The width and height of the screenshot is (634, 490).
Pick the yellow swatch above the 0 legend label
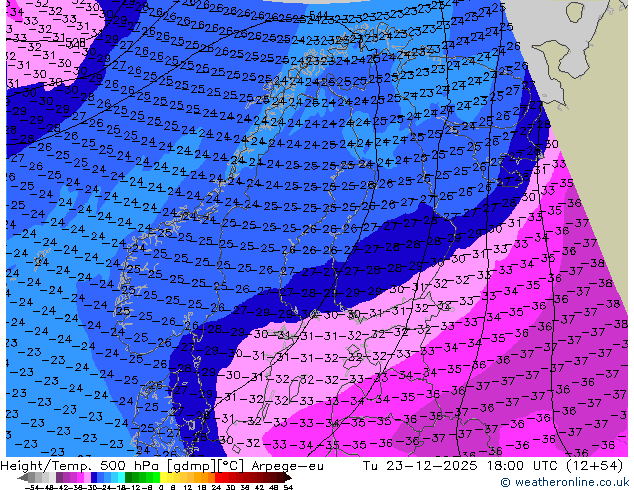coord(163,478)
